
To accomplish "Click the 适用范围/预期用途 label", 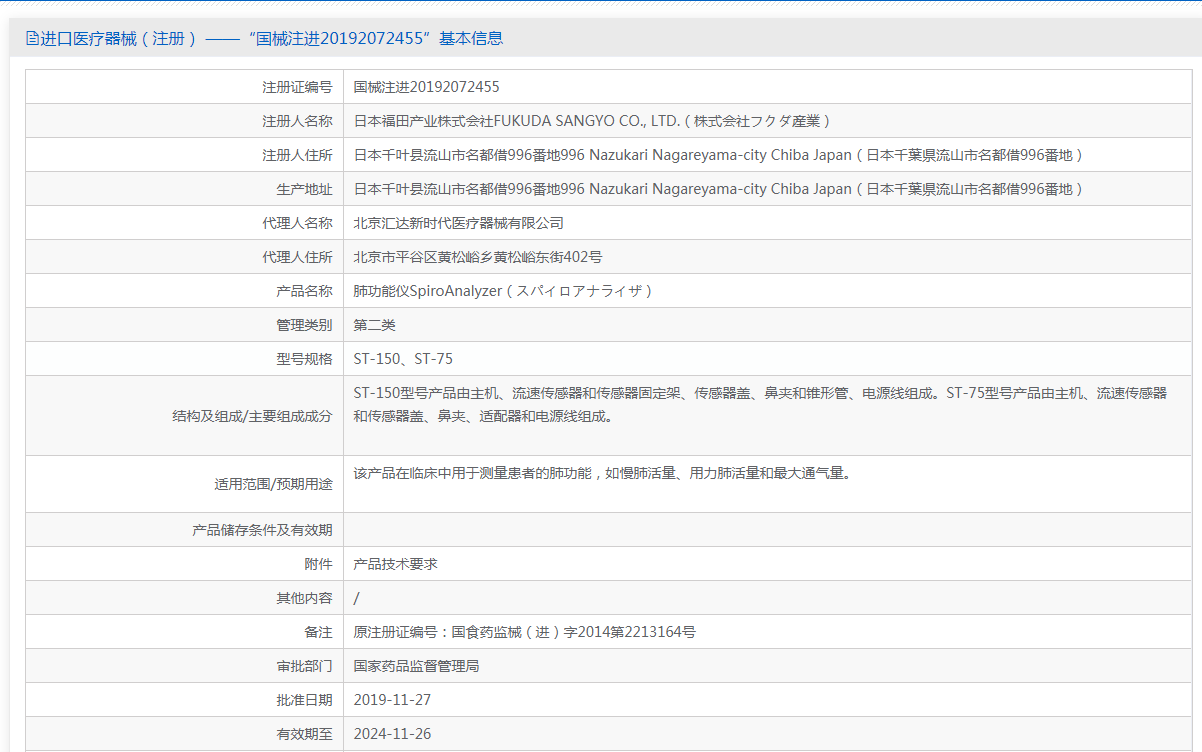I will pyautogui.click(x=273, y=484).
